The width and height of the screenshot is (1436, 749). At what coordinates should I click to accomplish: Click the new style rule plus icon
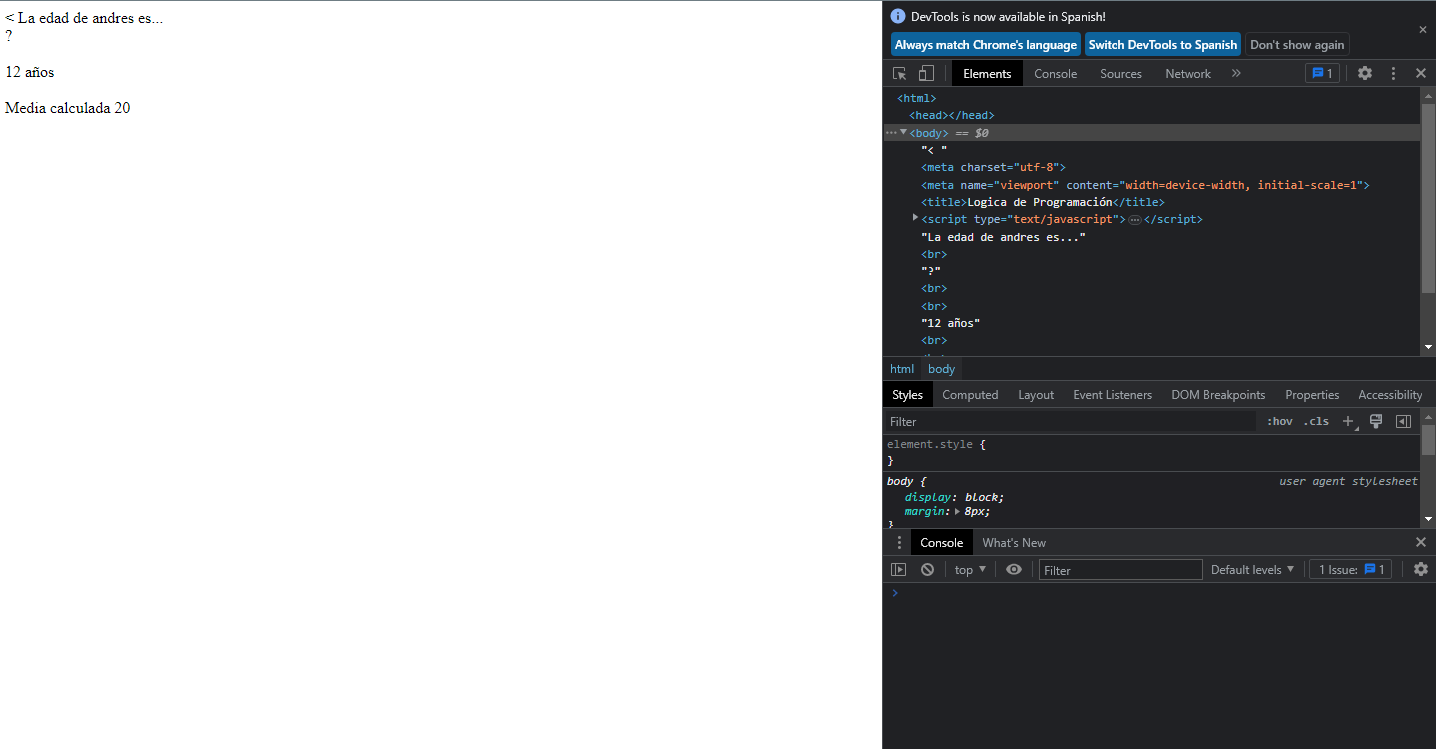pyautogui.click(x=1348, y=421)
